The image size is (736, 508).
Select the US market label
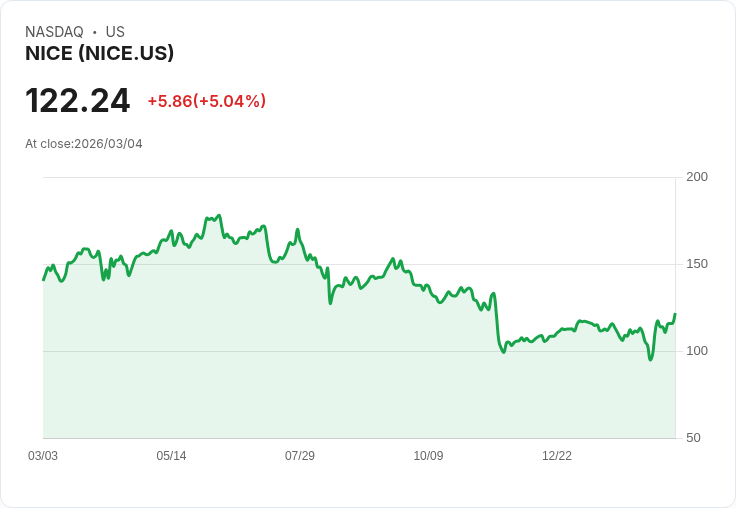115,32
